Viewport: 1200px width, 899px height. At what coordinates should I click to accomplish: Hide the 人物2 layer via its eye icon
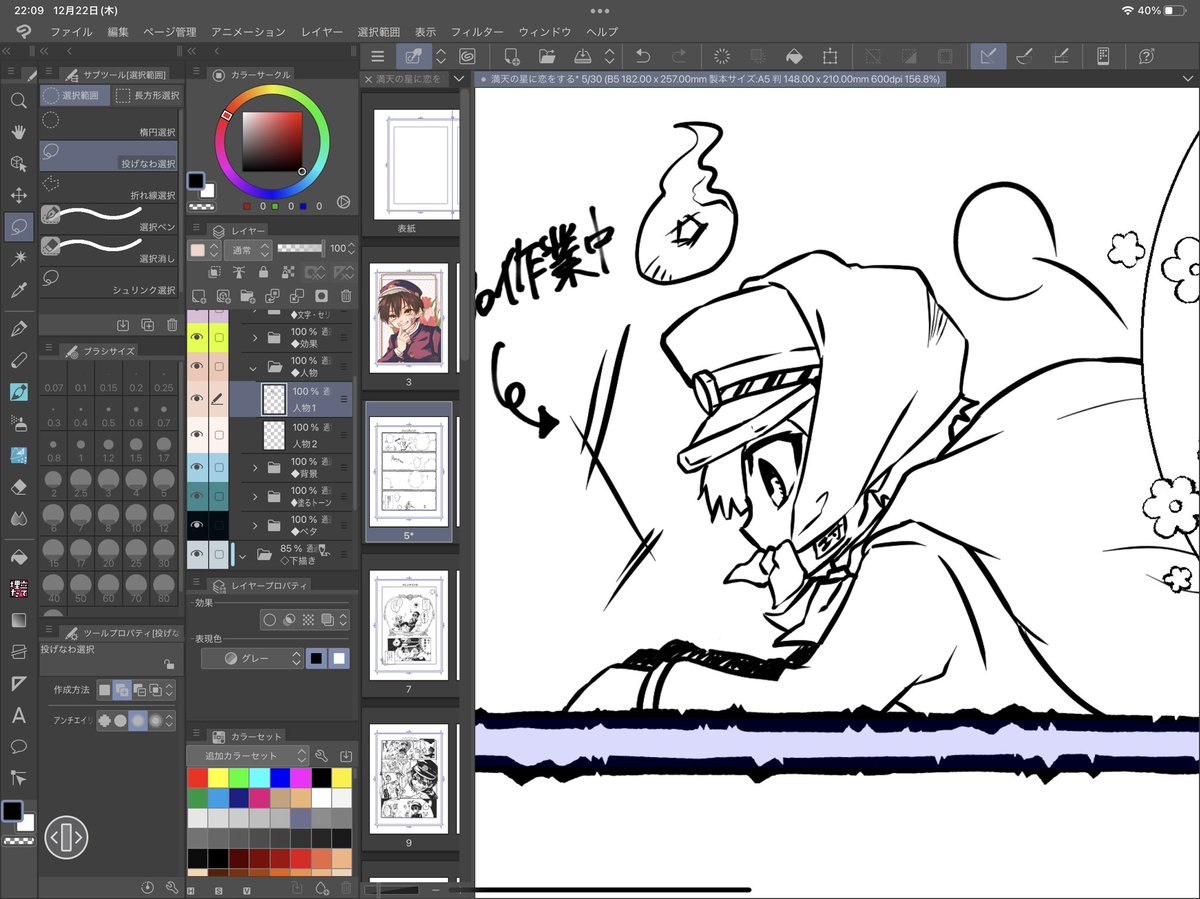pyautogui.click(x=197, y=435)
